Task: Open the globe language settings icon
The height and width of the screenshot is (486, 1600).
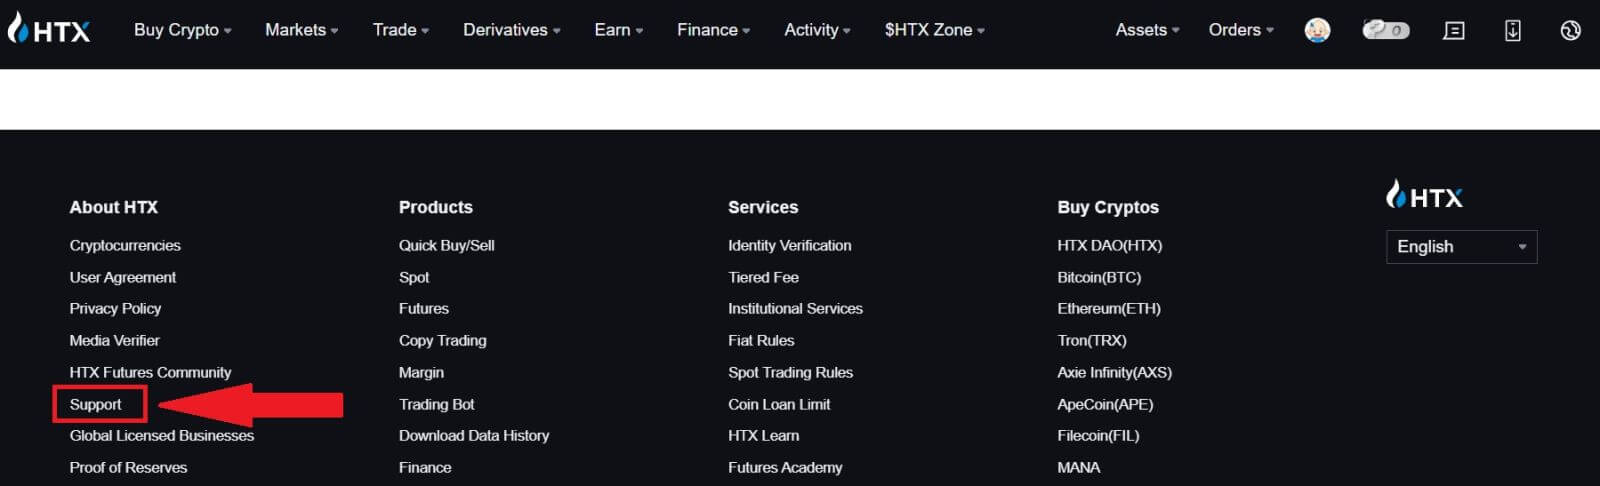Action: pos(1570,30)
